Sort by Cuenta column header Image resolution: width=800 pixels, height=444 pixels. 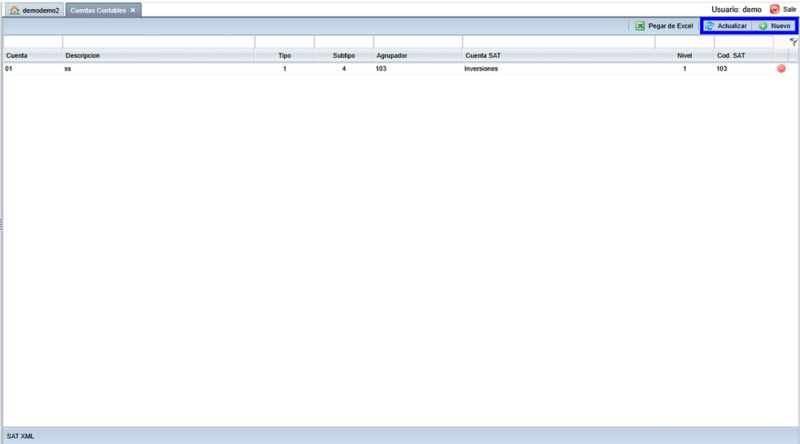(33, 55)
